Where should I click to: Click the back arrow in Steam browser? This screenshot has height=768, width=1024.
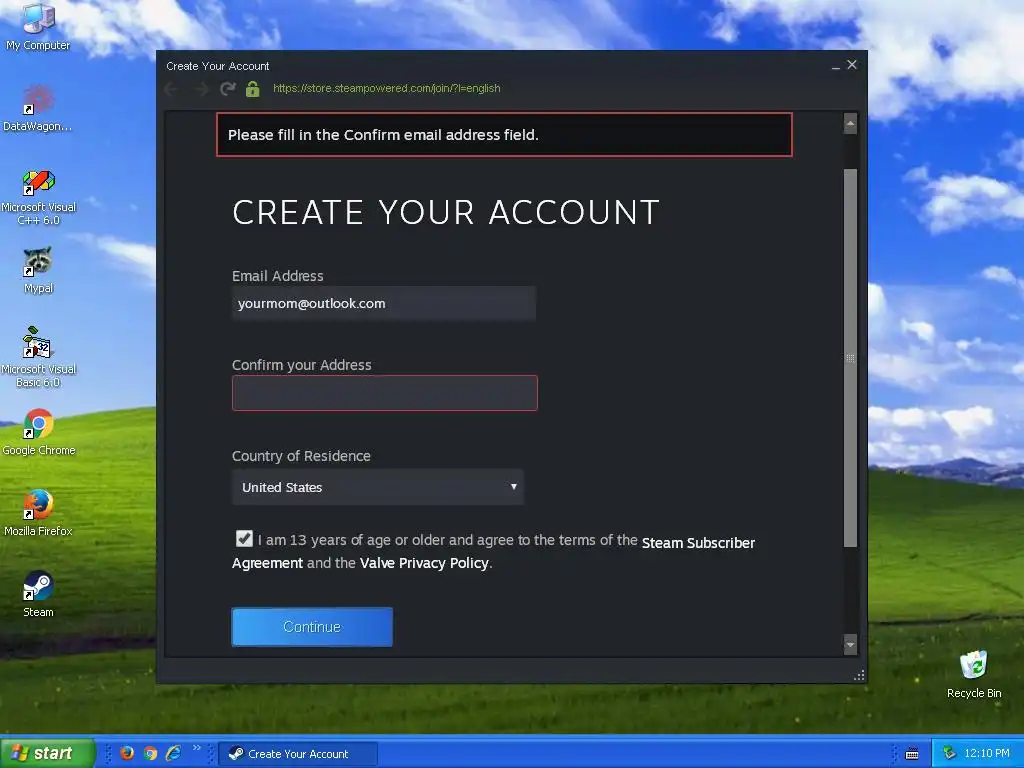(x=172, y=89)
